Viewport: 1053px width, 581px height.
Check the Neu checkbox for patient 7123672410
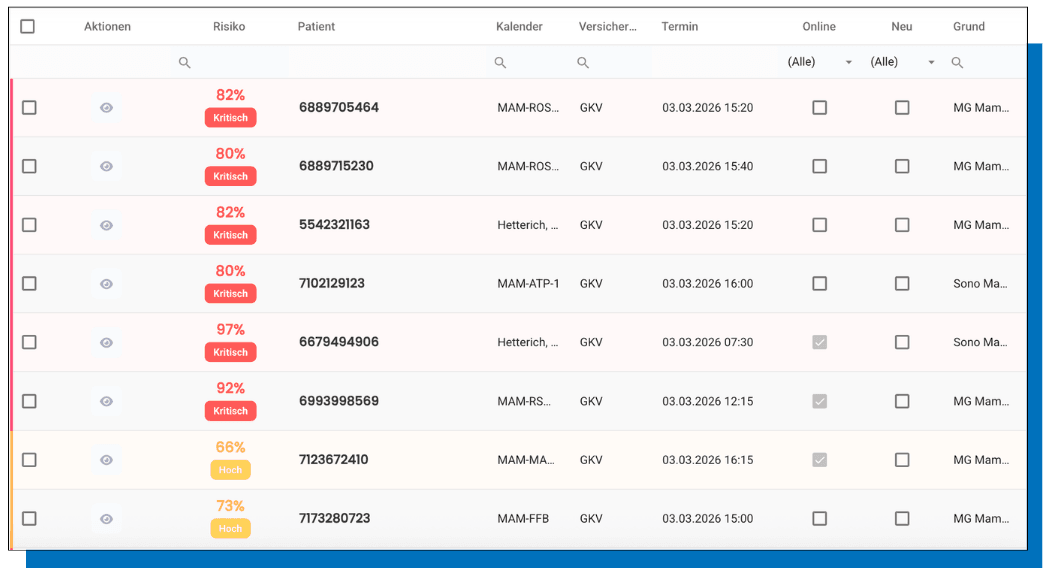click(902, 460)
